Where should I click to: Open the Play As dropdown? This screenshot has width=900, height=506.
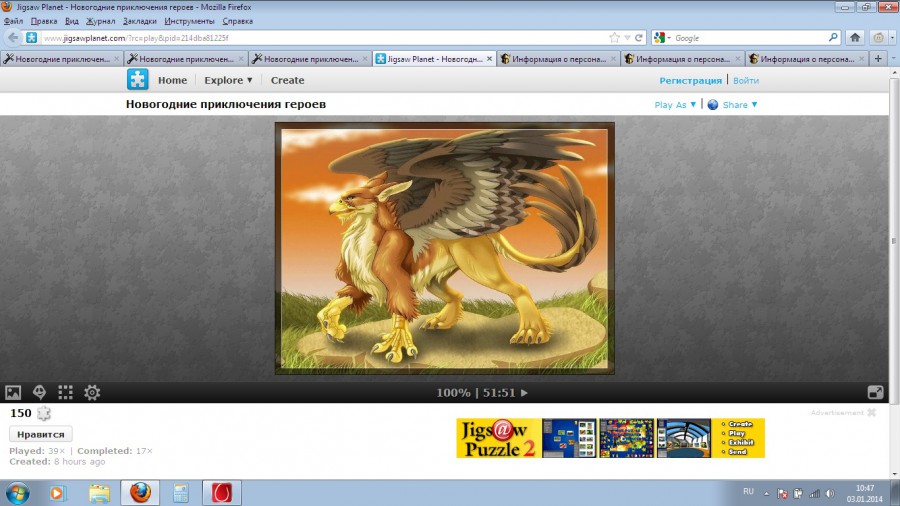click(675, 104)
